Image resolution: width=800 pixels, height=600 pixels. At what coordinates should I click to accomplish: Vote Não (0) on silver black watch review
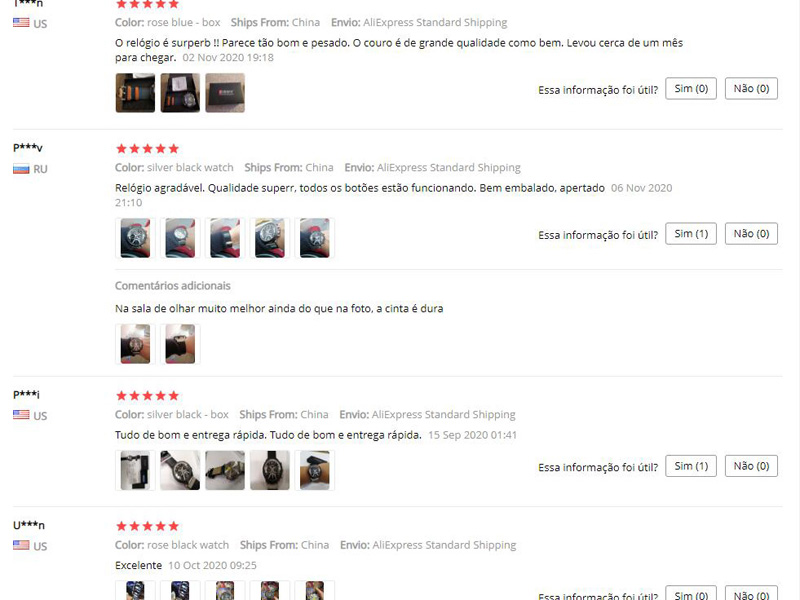pos(751,234)
